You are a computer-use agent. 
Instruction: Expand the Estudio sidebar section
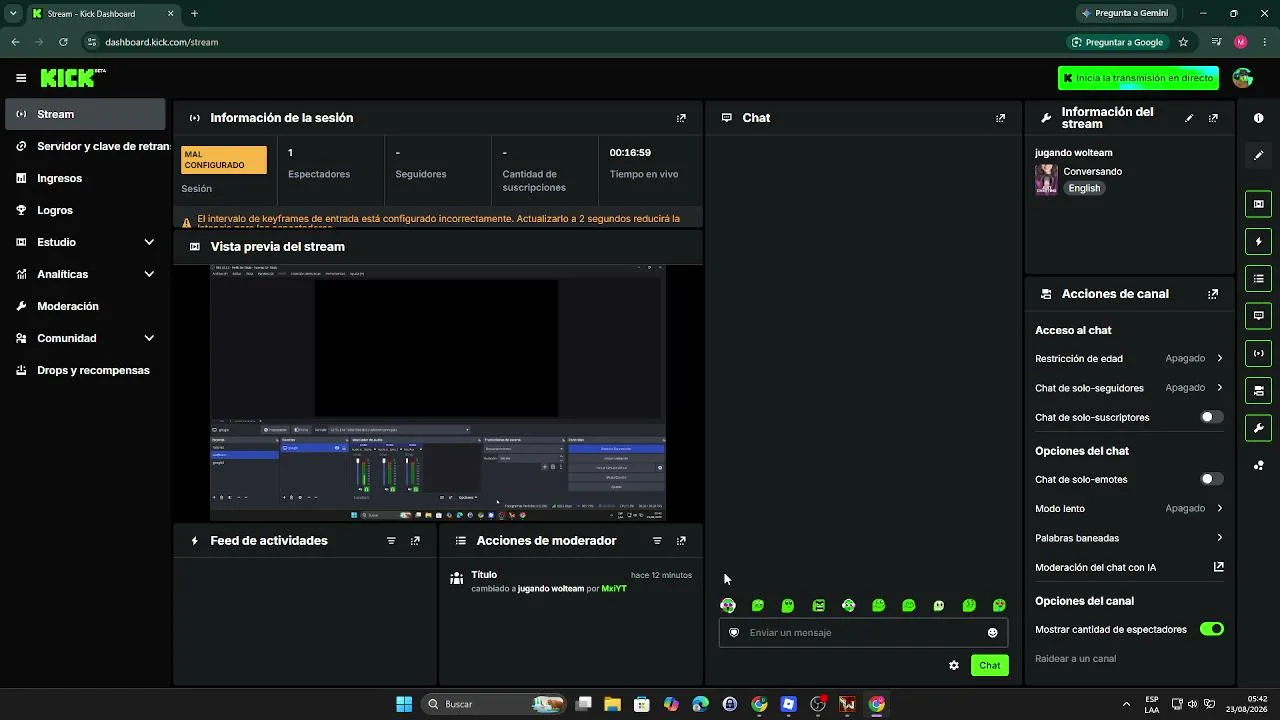(149, 242)
